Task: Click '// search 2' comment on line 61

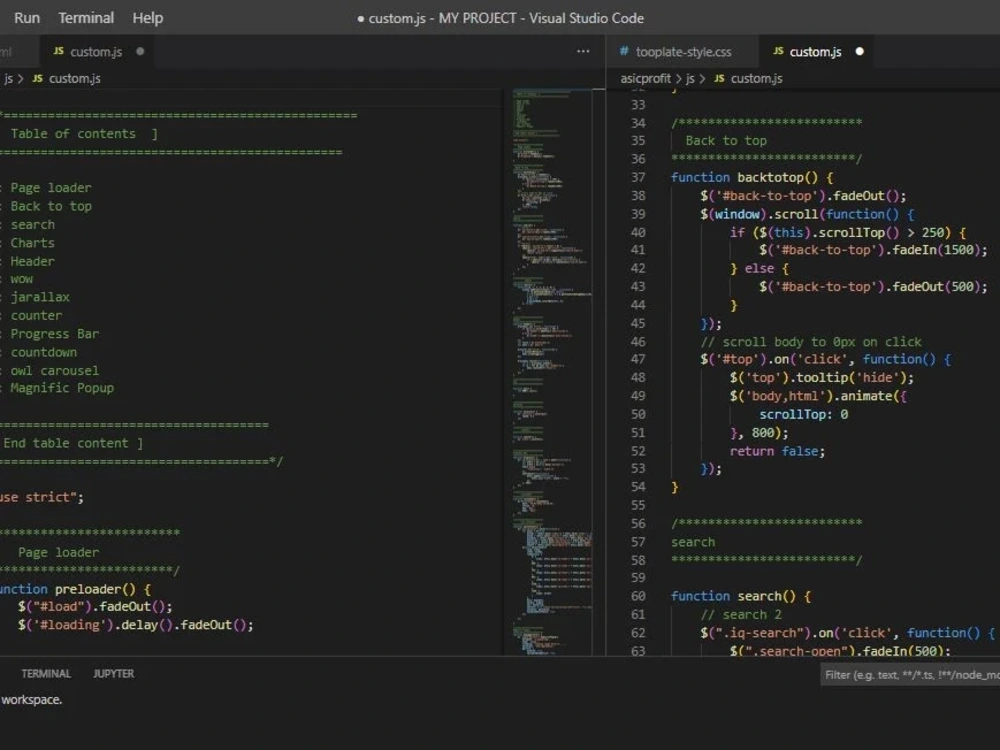Action: click(740, 614)
